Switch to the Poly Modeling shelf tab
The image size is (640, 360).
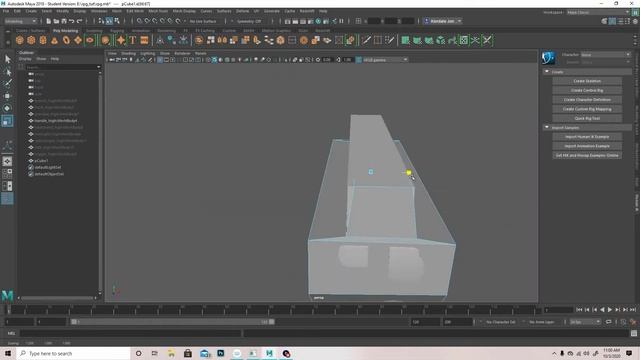(x=65, y=31)
